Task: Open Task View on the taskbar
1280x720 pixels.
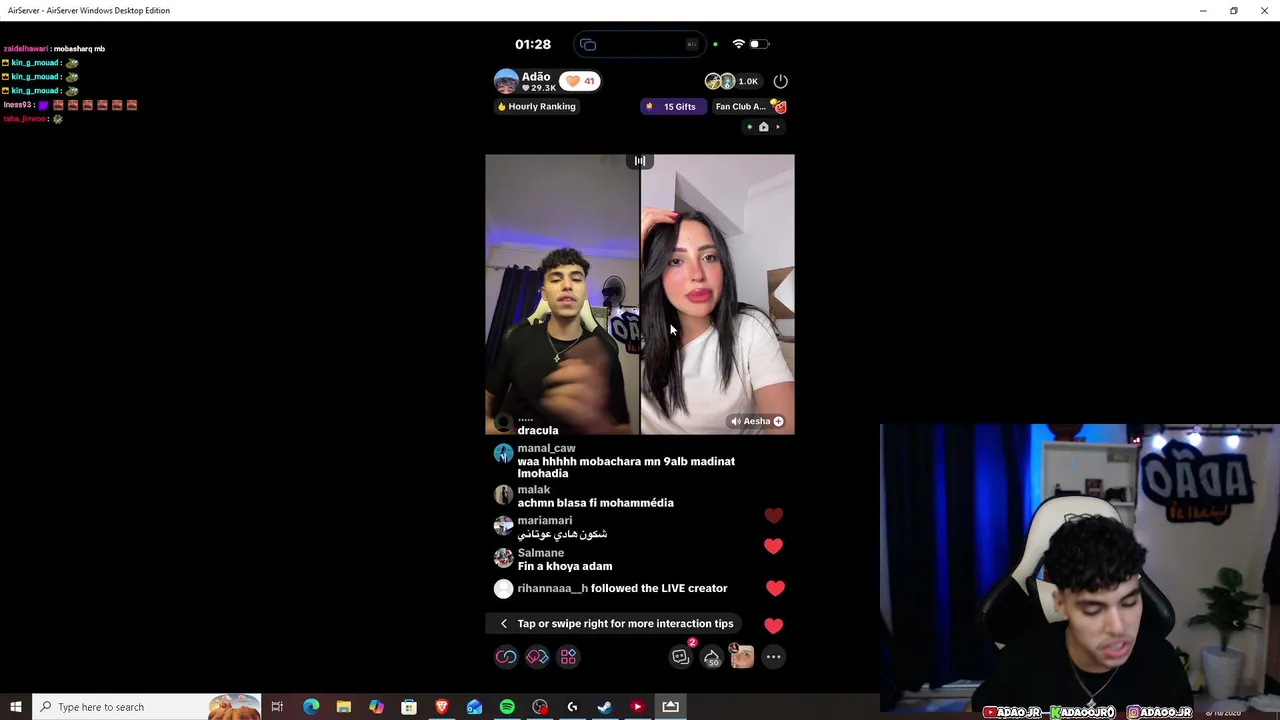Action: pyautogui.click(x=277, y=707)
